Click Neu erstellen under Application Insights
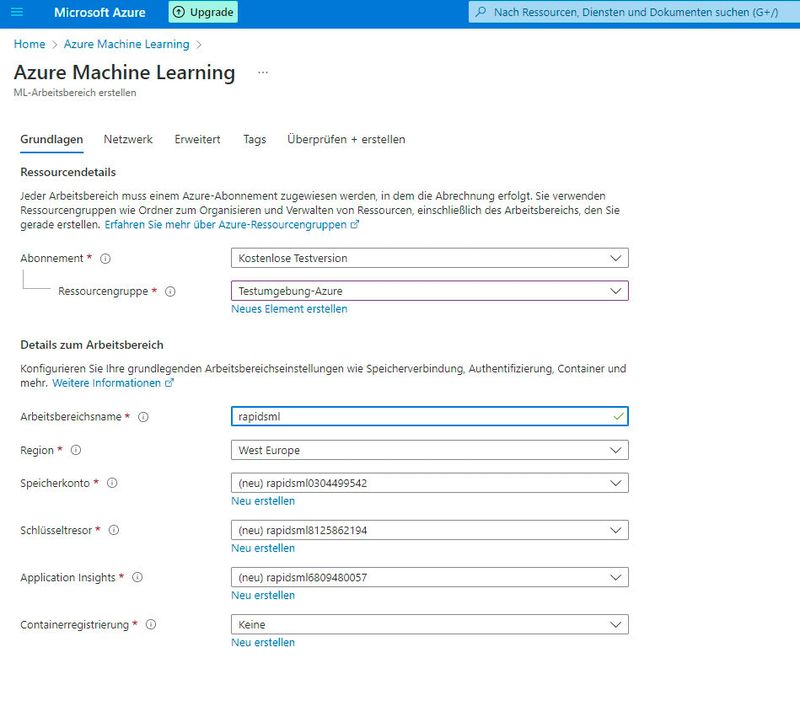 (263, 595)
